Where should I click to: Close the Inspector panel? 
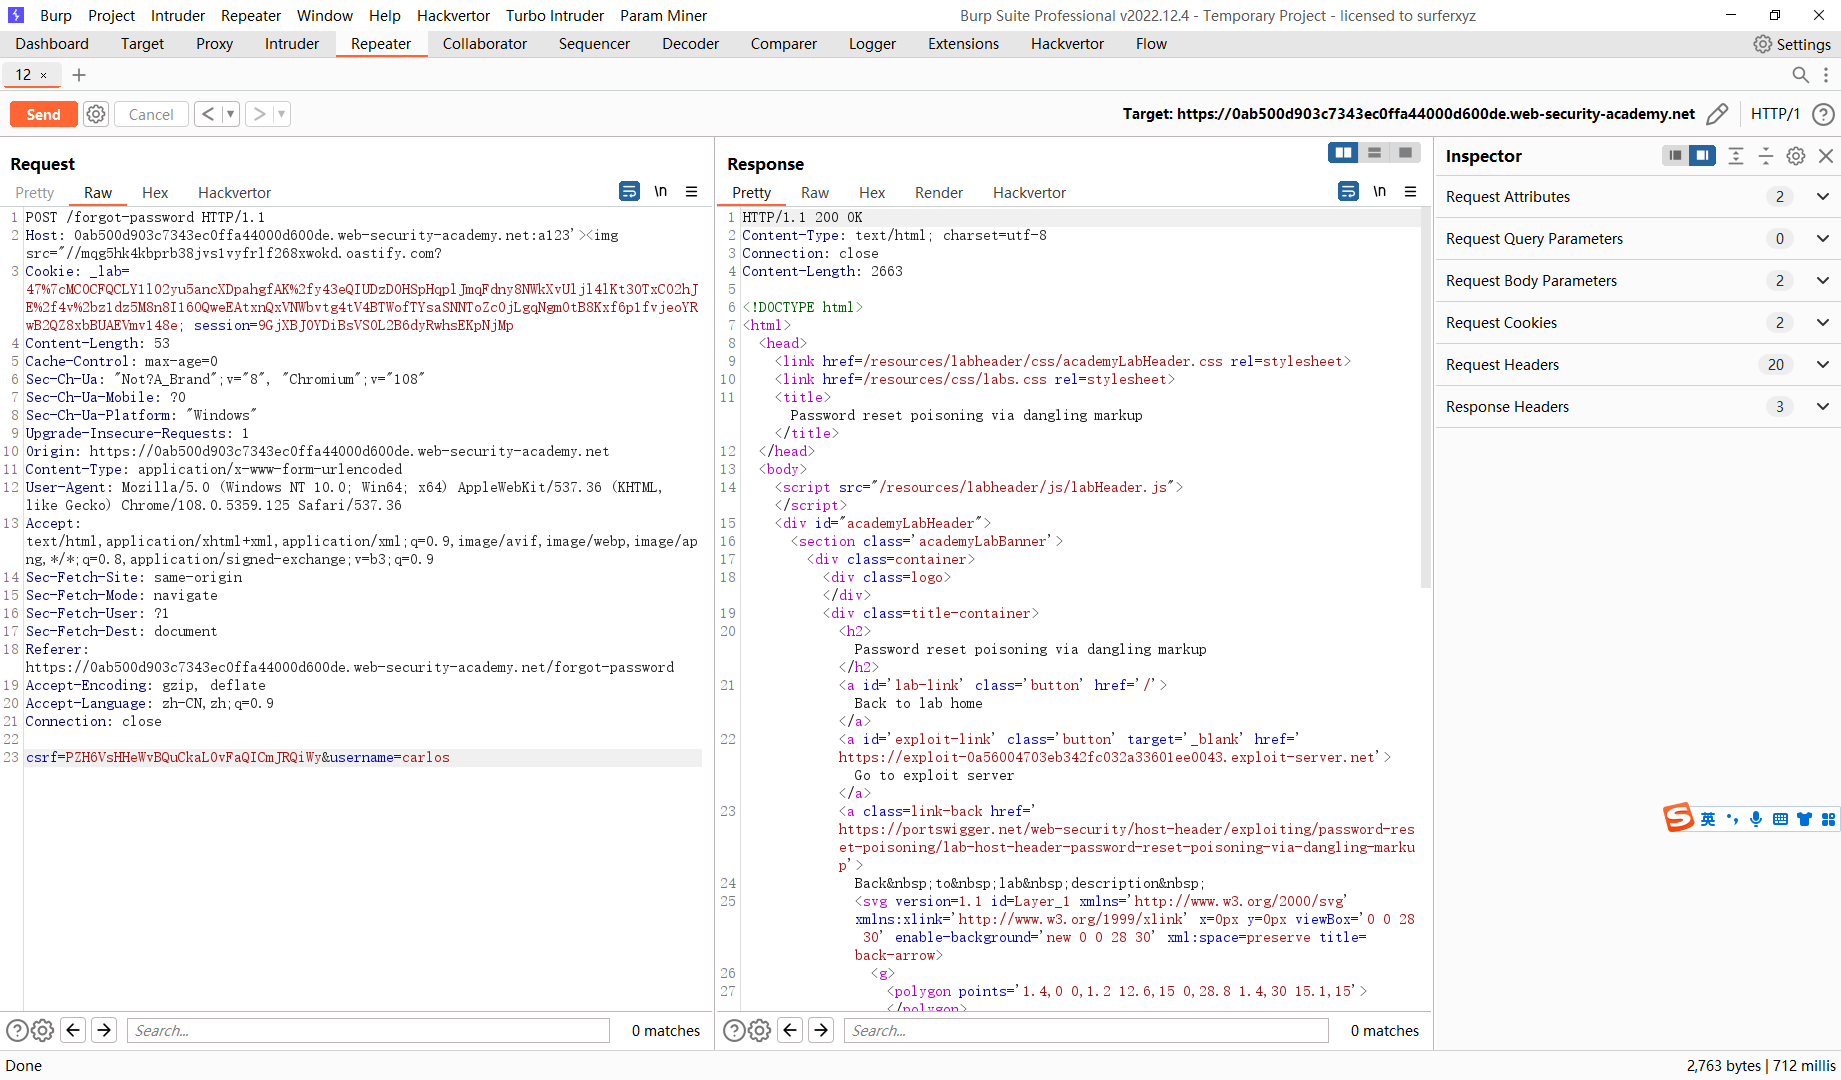pos(1826,156)
